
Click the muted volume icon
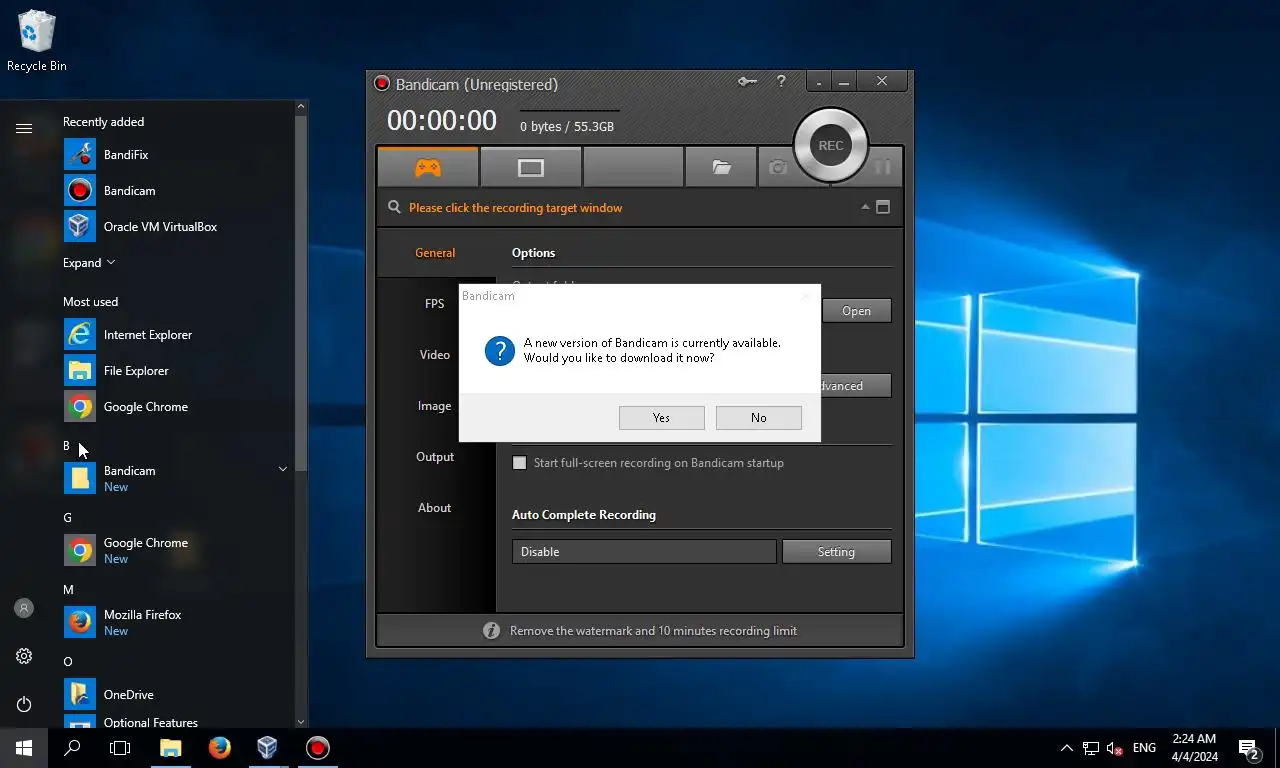click(1115, 748)
